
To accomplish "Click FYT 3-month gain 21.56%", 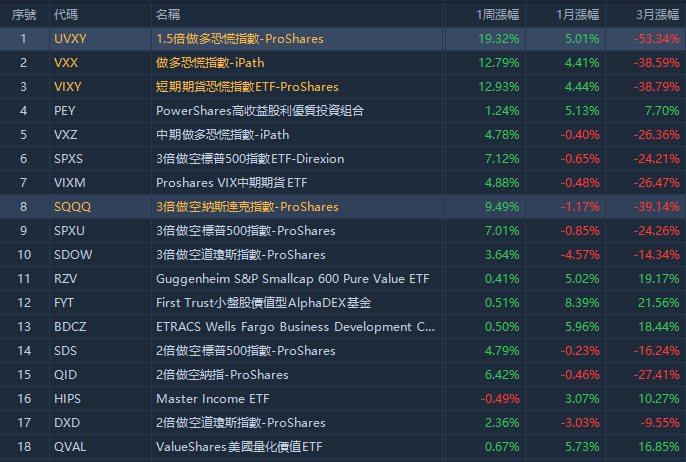I will [659, 303].
